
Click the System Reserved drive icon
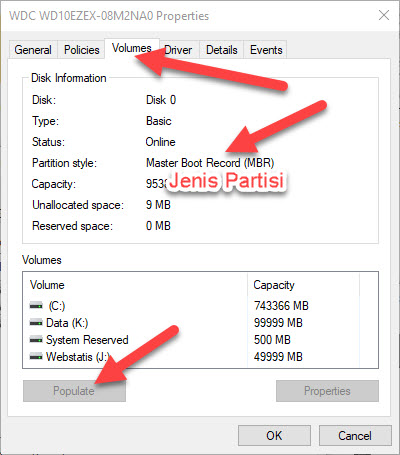tap(36, 340)
